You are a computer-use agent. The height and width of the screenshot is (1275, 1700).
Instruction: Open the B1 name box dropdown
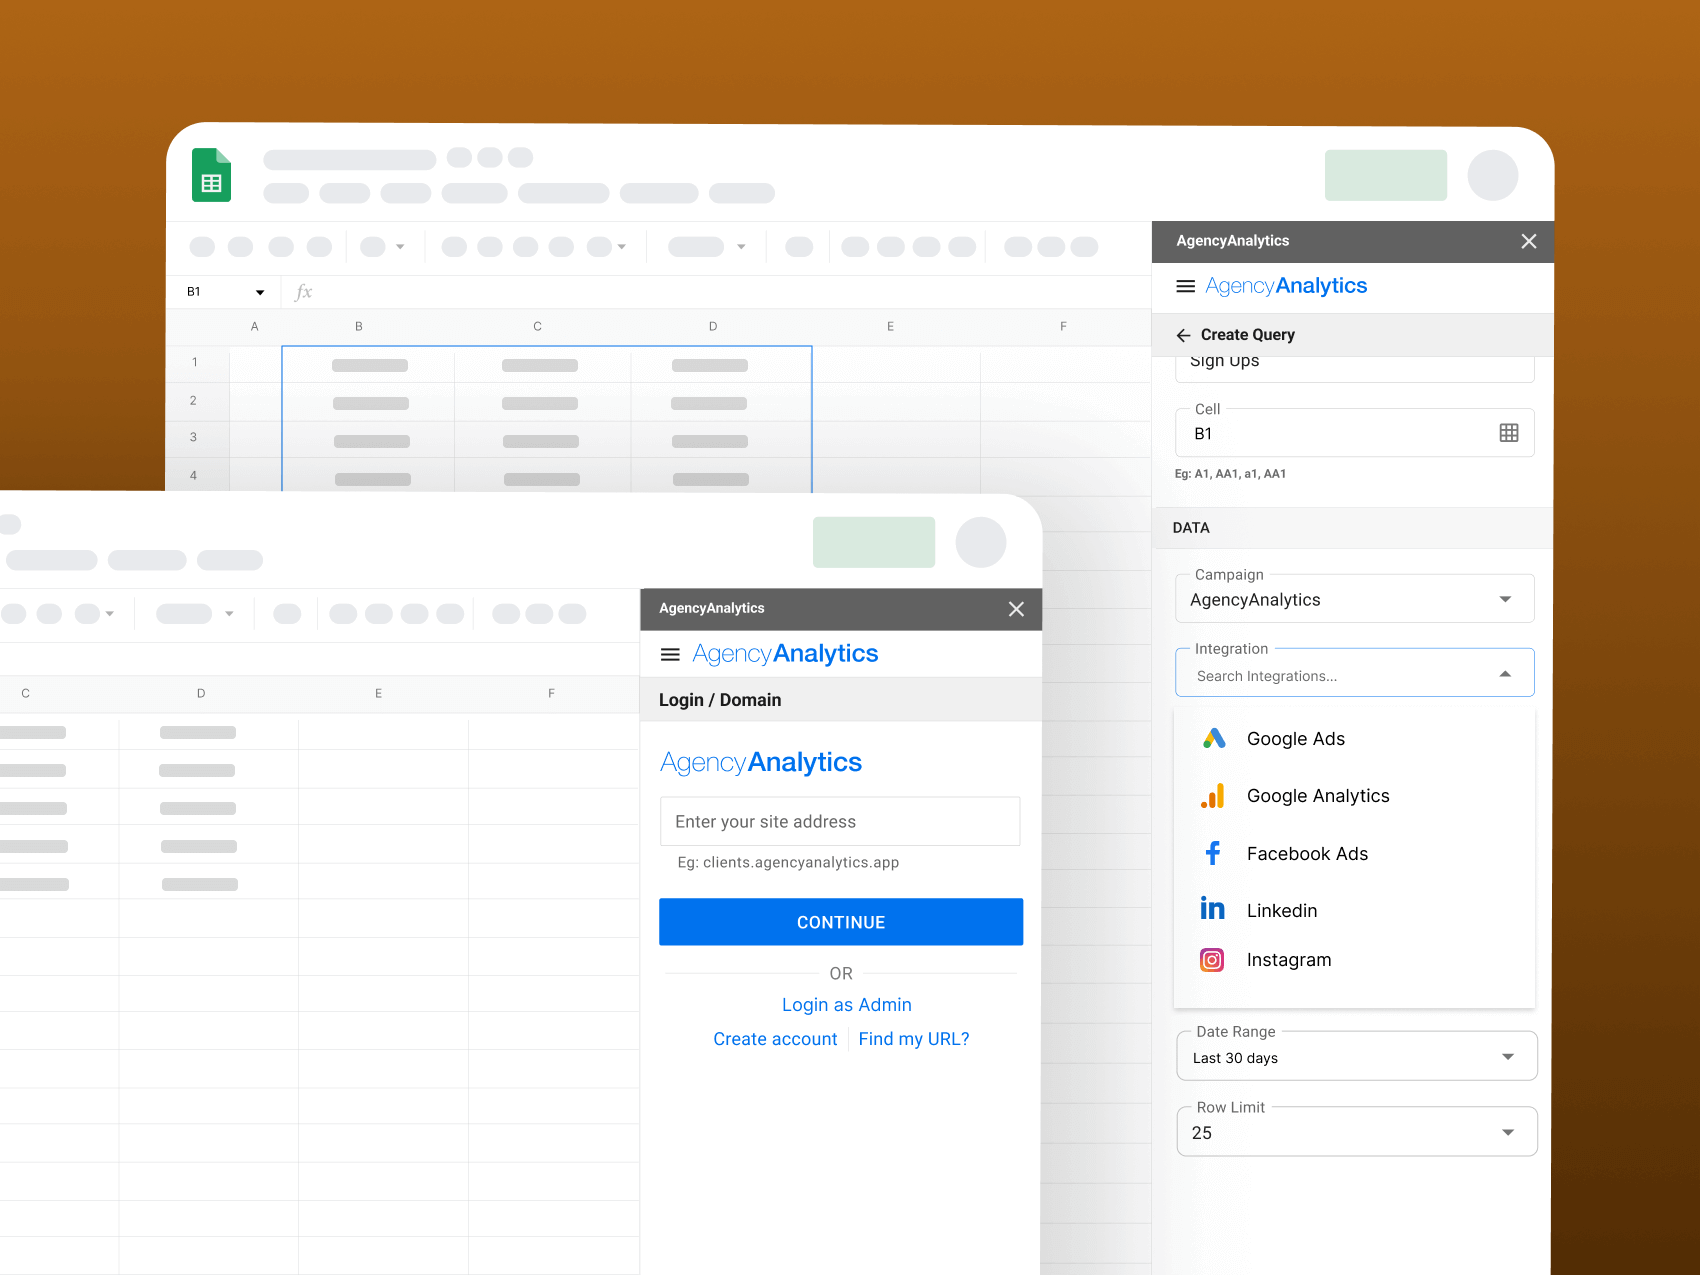coord(260,292)
